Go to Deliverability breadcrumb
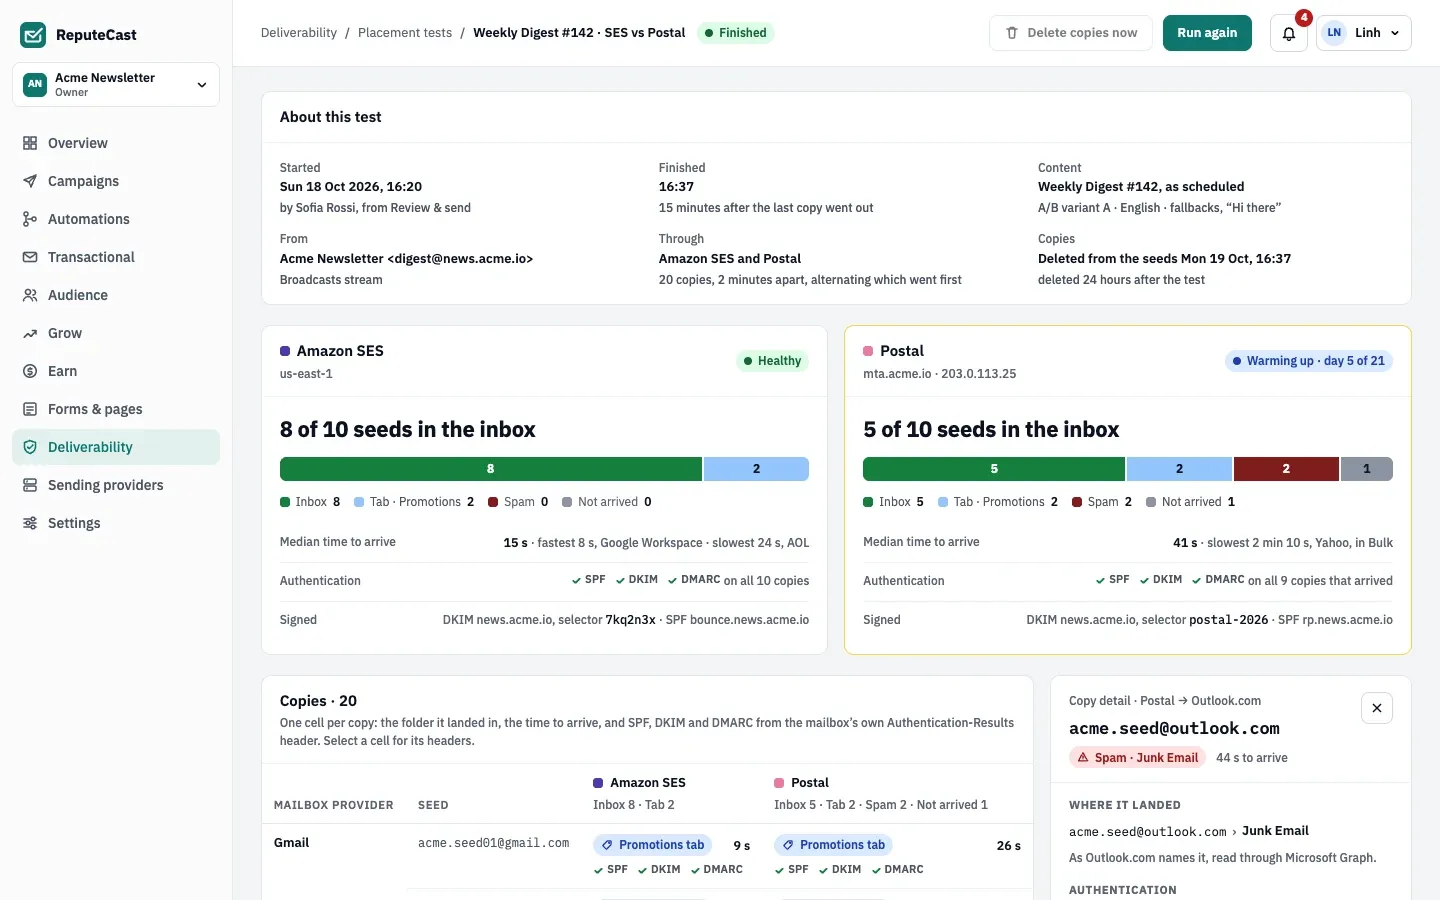The height and width of the screenshot is (900, 1440). tap(299, 33)
